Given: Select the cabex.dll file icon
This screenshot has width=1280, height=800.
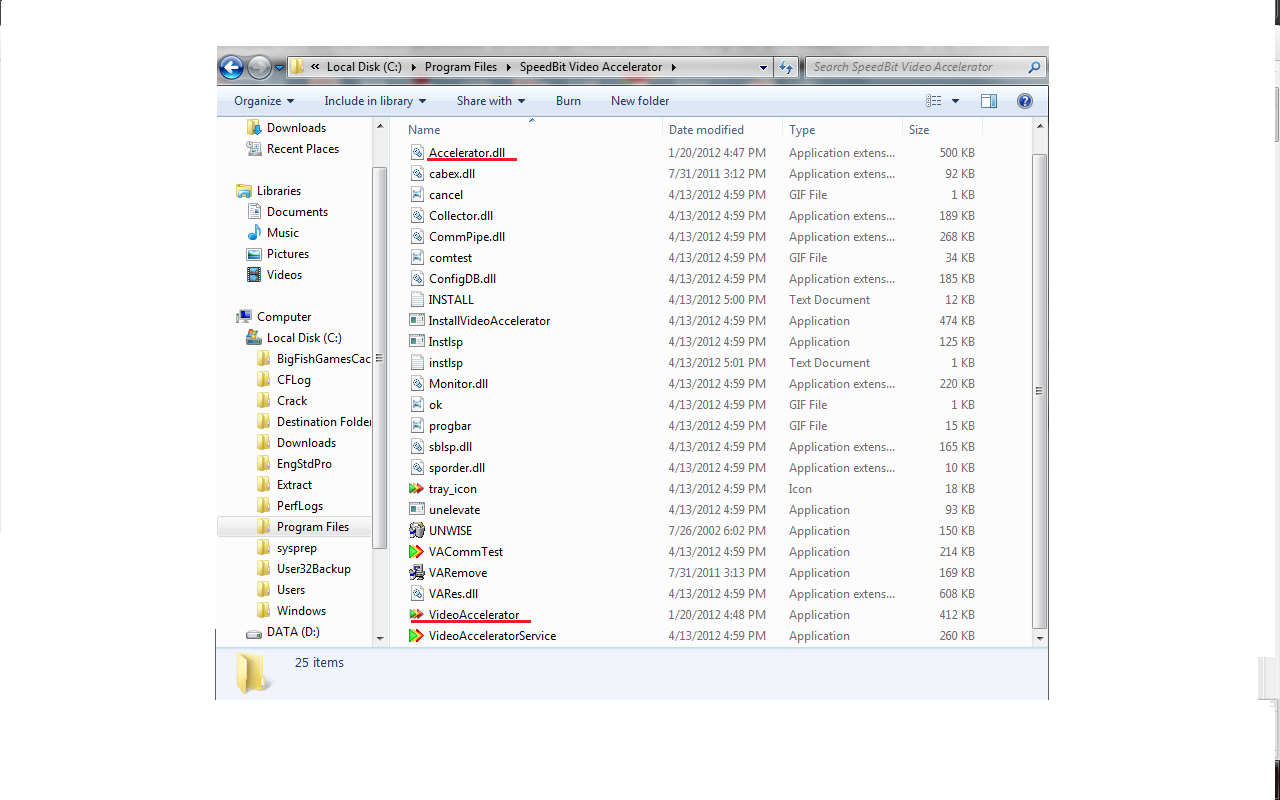Looking at the screenshot, I should 418,174.
